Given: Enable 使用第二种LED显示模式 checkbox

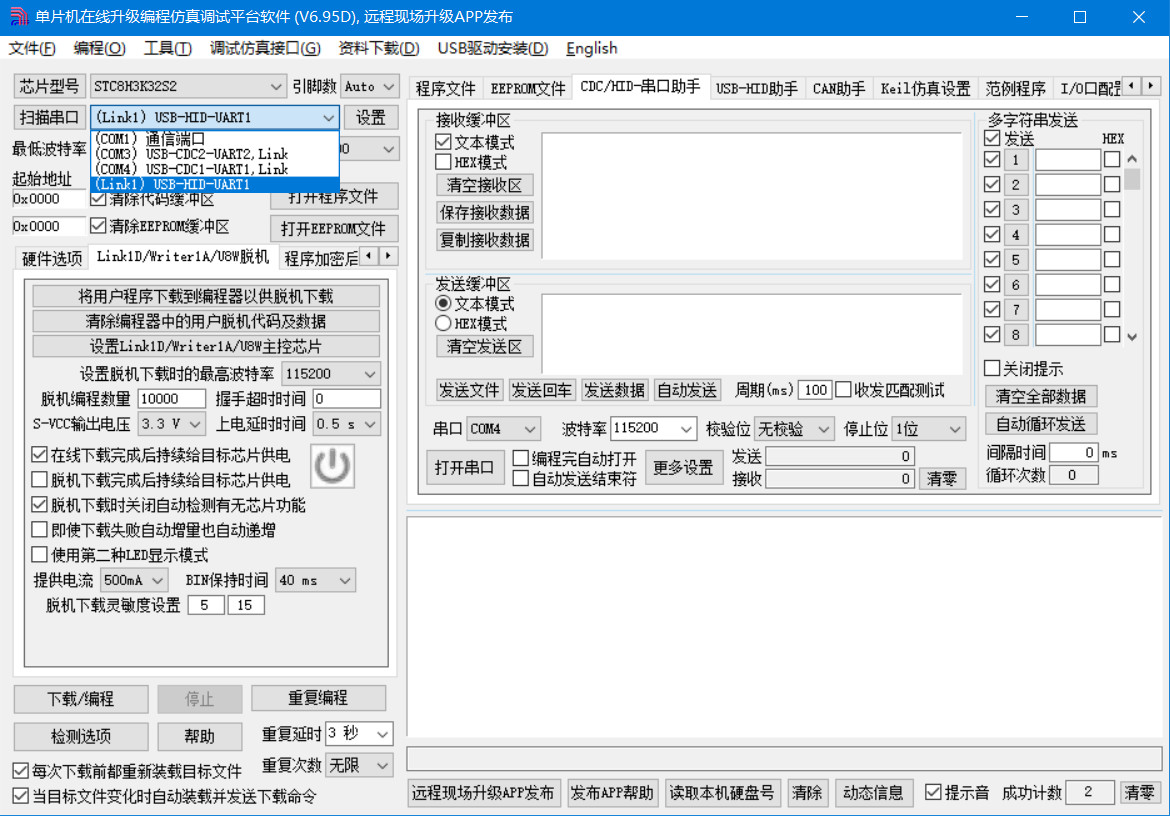Looking at the screenshot, I should click(x=40, y=554).
